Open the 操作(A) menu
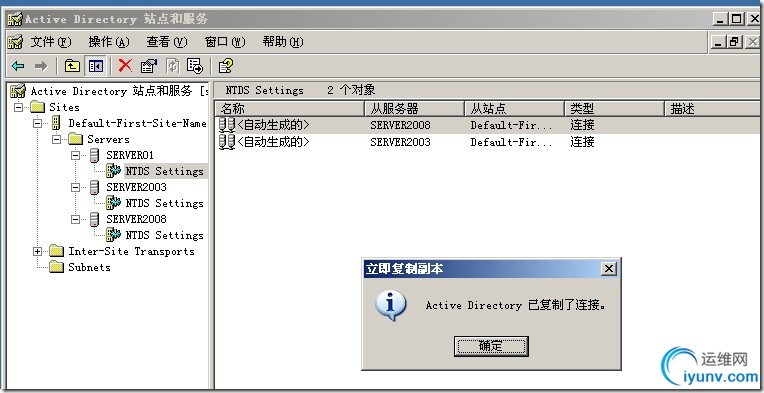 (109, 42)
